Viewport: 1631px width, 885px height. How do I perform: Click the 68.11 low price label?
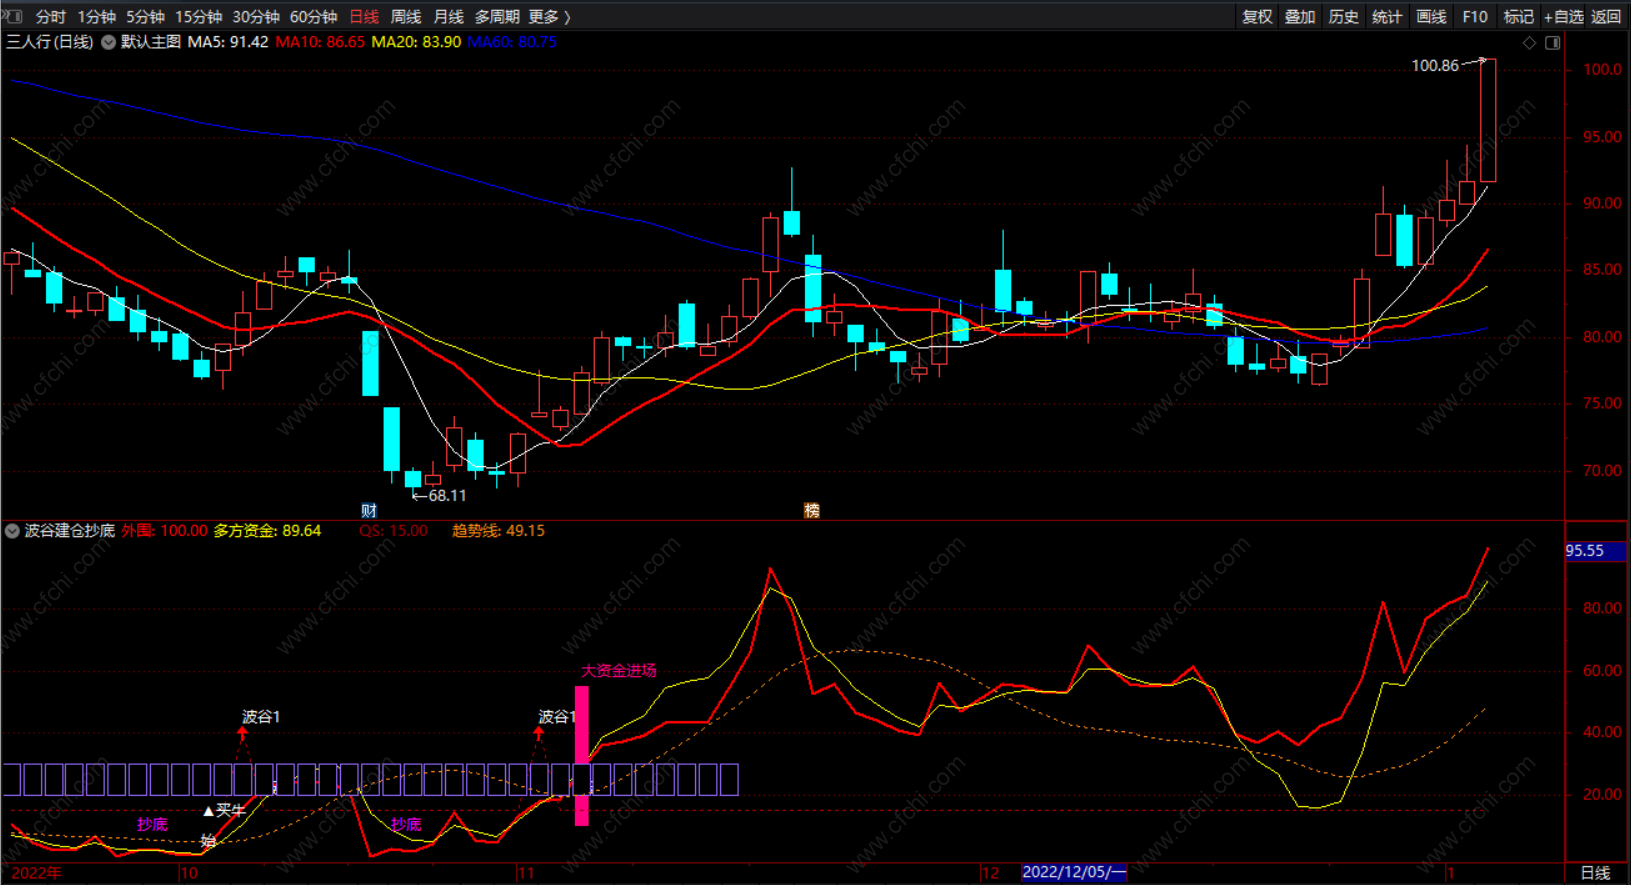pos(447,496)
